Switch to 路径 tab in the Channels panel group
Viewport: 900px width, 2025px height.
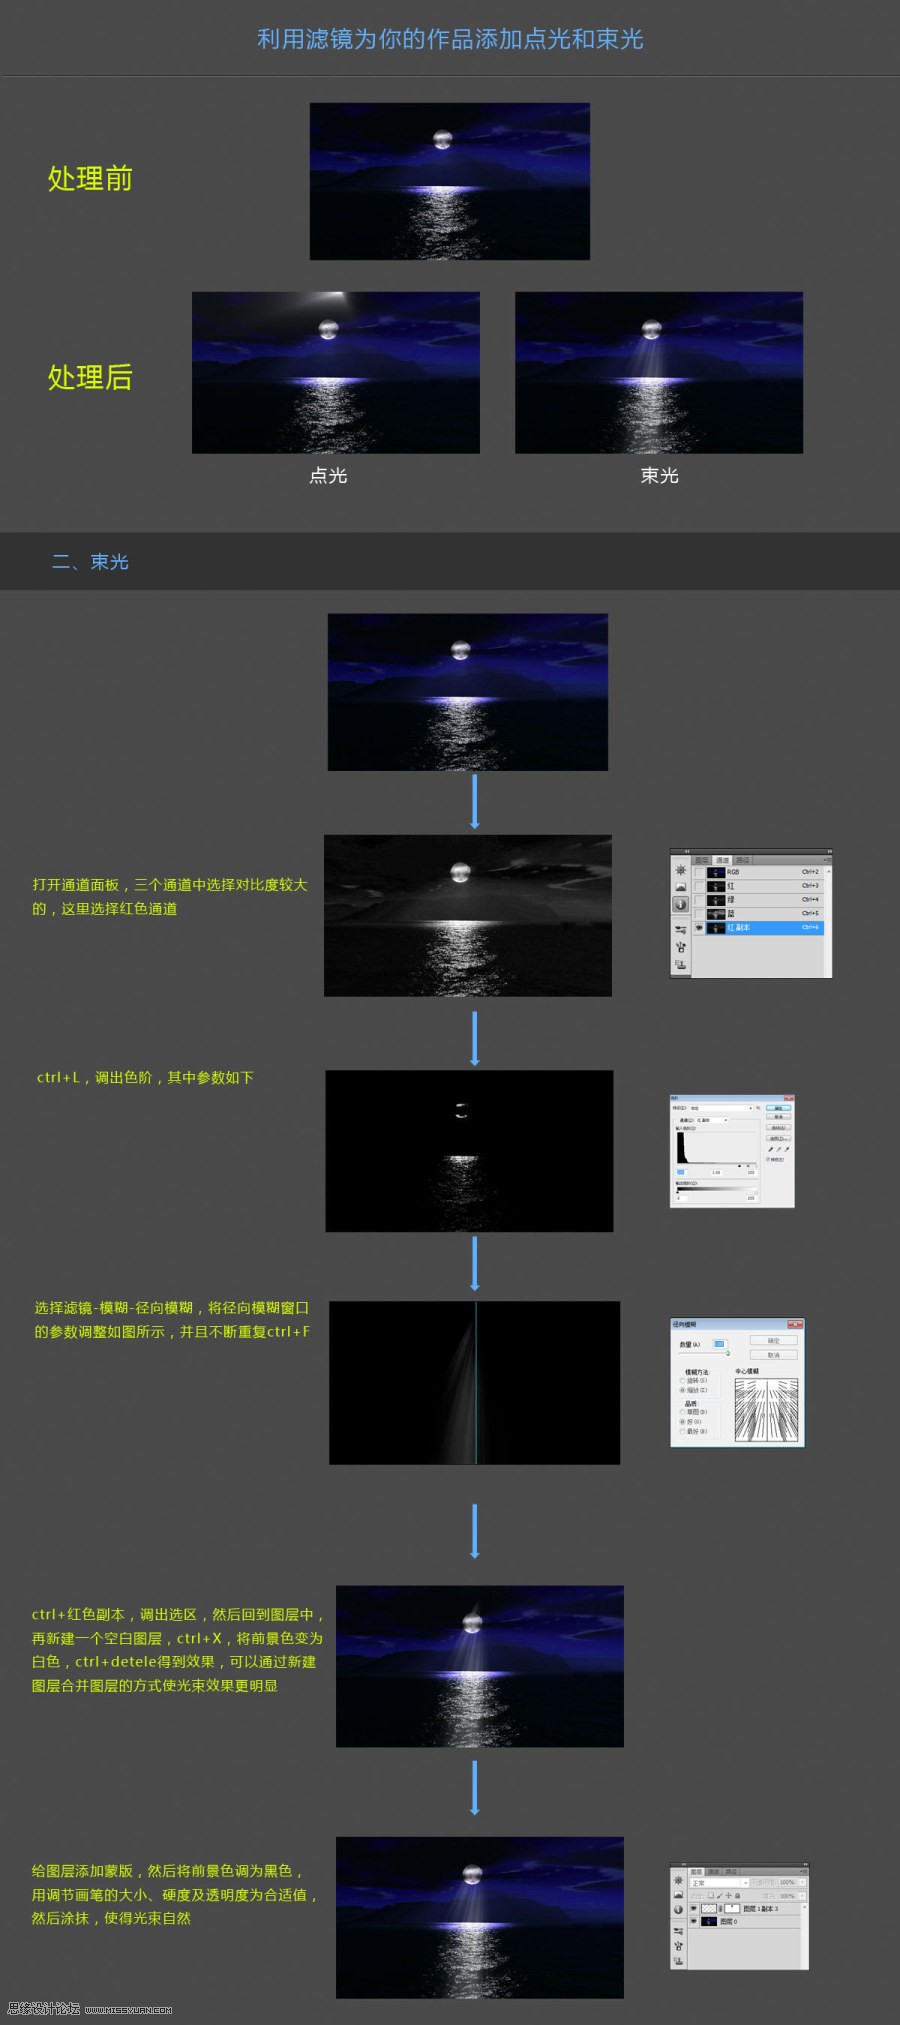tap(742, 860)
